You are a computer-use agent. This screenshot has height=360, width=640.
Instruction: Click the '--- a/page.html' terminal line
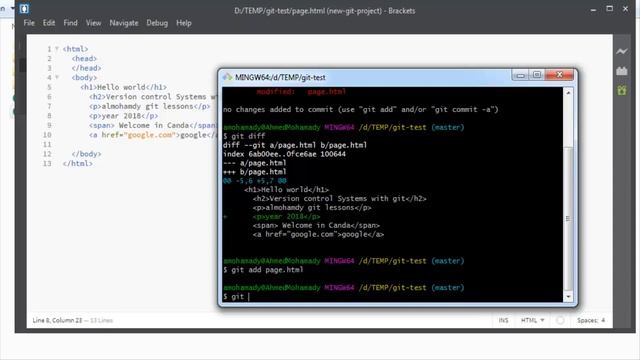pyautogui.click(x=255, y=163)
